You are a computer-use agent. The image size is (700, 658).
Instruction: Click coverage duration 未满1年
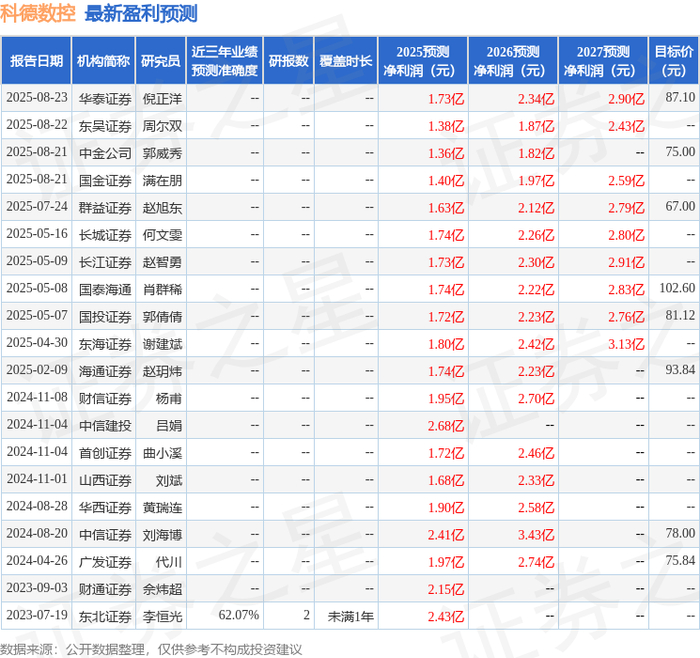(350, 617)
